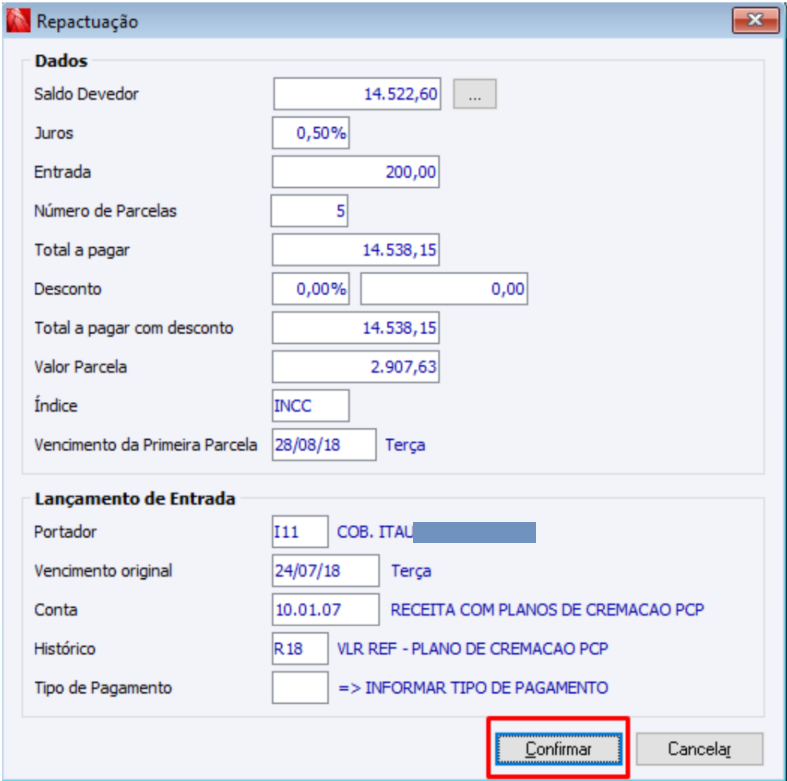Click the Total a pagar com desconto label
Viewport: 787px width, 781px height.
pyautogui.click(x=134, y=328)
